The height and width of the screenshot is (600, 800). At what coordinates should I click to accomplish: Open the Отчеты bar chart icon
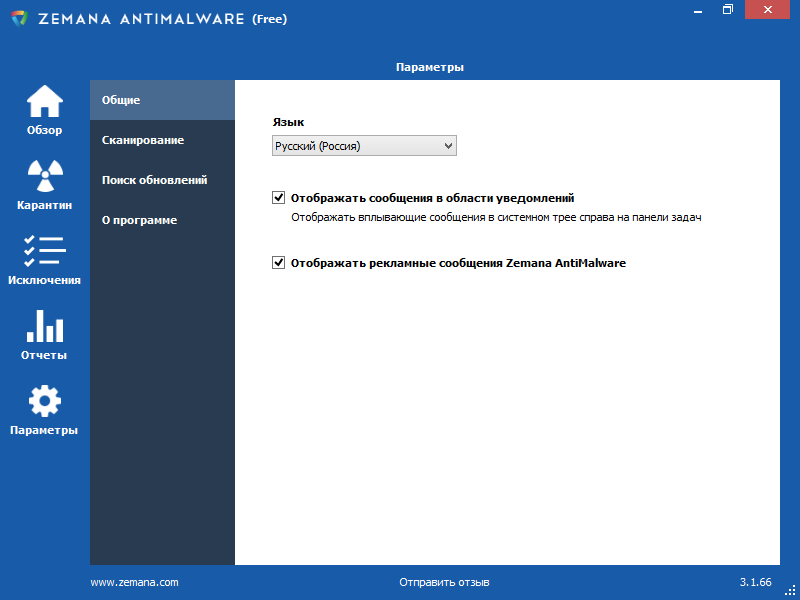pos(45,326)
